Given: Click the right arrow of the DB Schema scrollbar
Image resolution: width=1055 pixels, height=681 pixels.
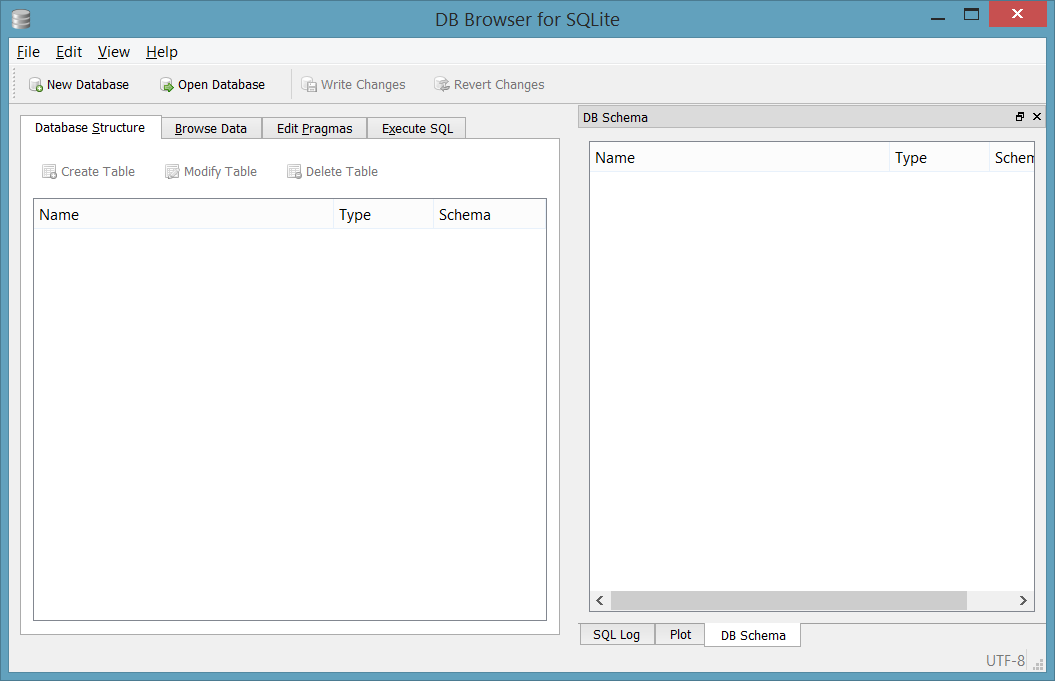Looking at the screenshot, I should [x=1023, y=600].
